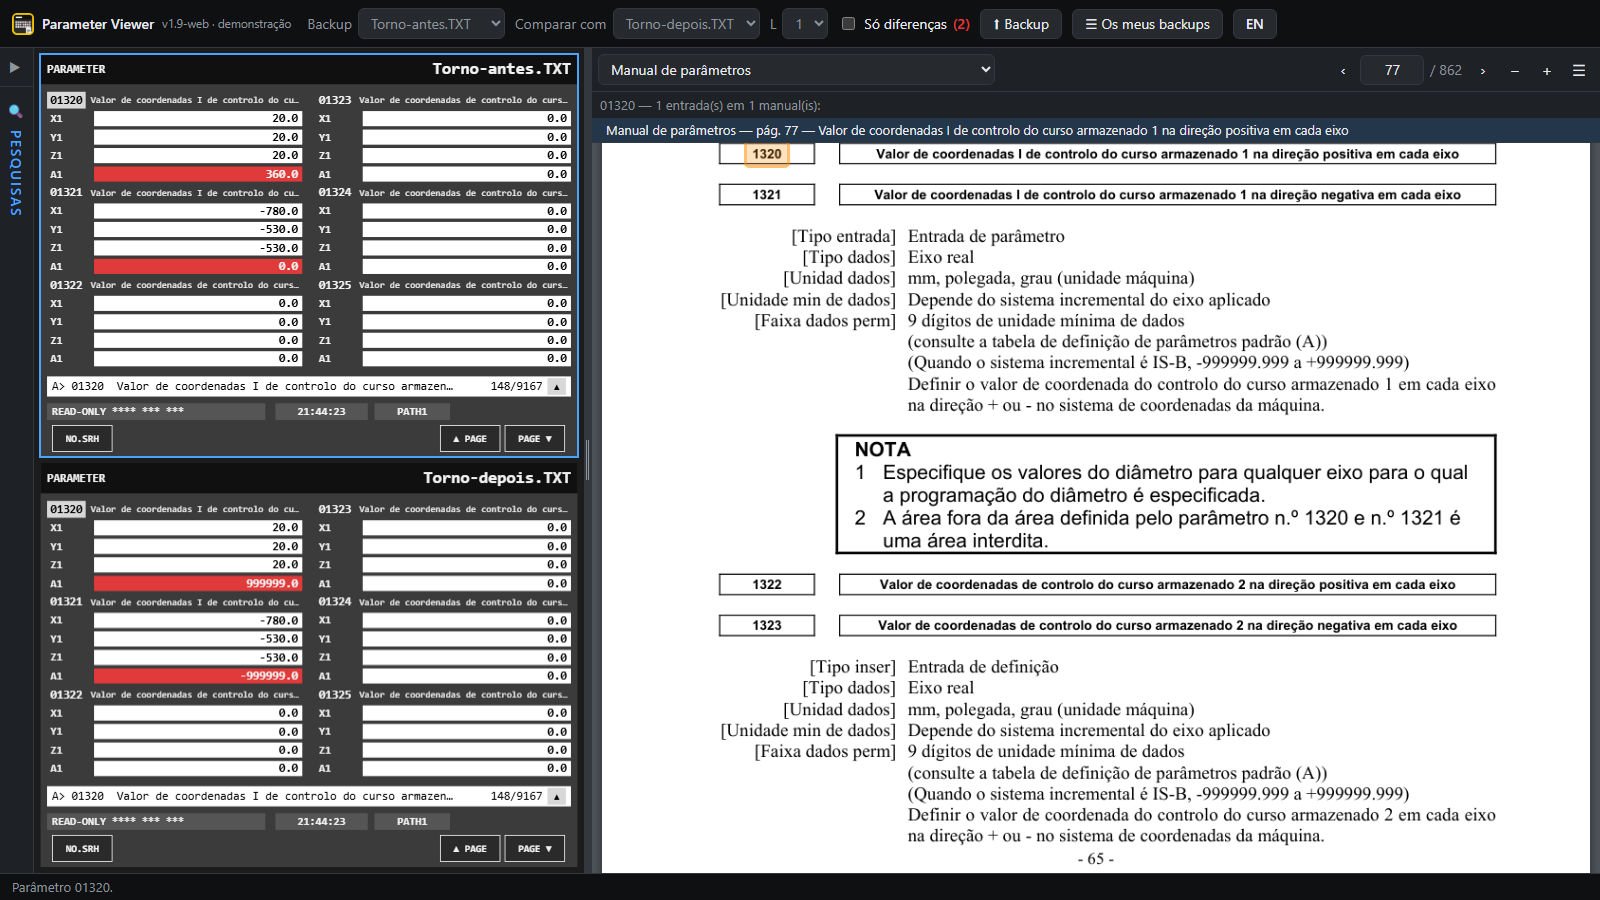Open the Pesquisas search sidebar tab

pyautogui.click(x=15, y=160)
